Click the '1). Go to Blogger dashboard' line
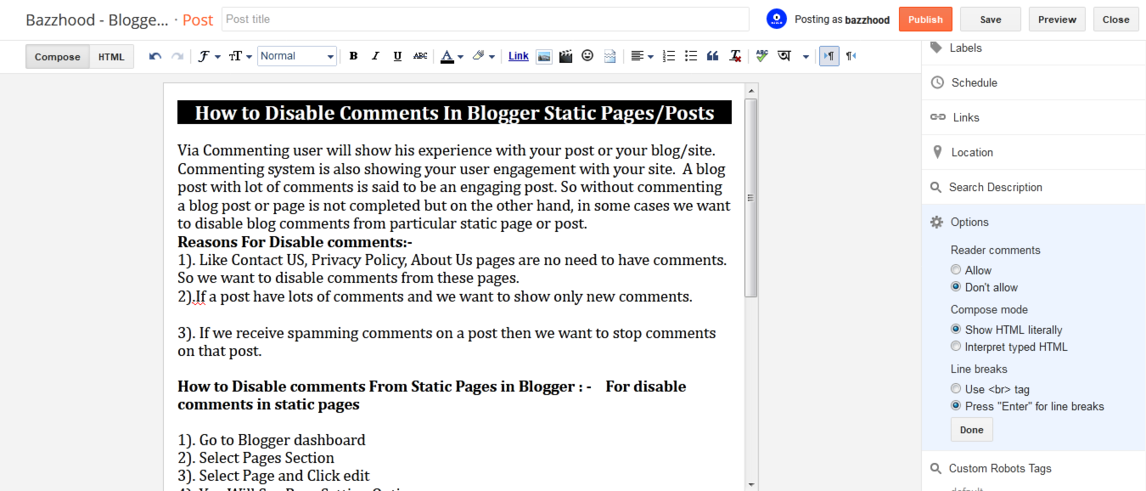 click(271, 440)
